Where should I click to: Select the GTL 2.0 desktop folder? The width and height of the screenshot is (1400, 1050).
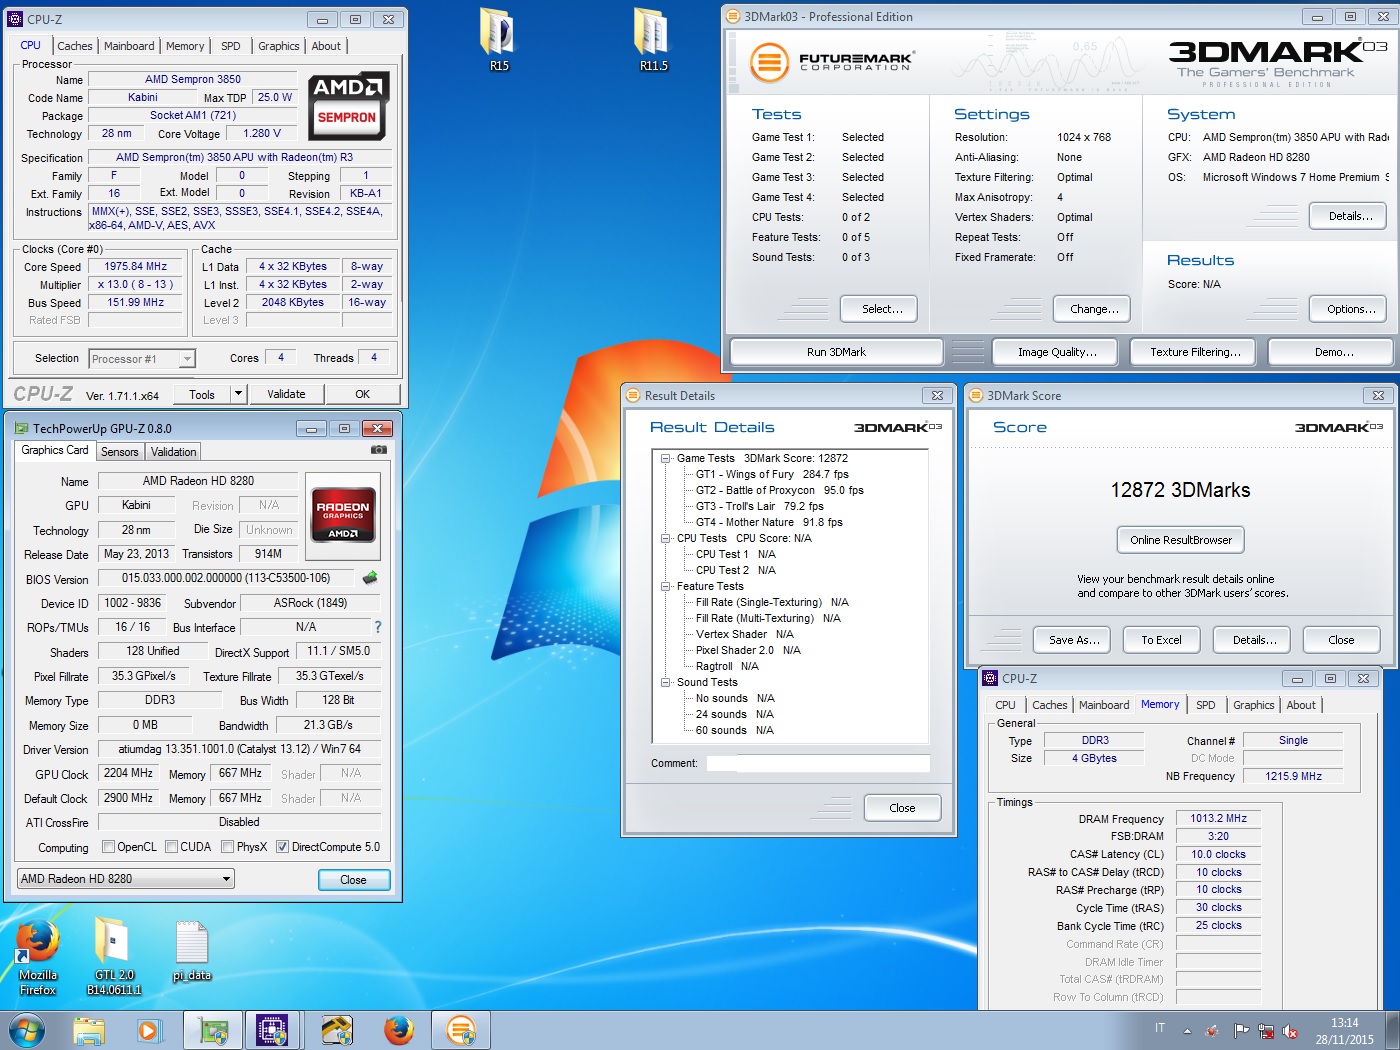[114, 957]
